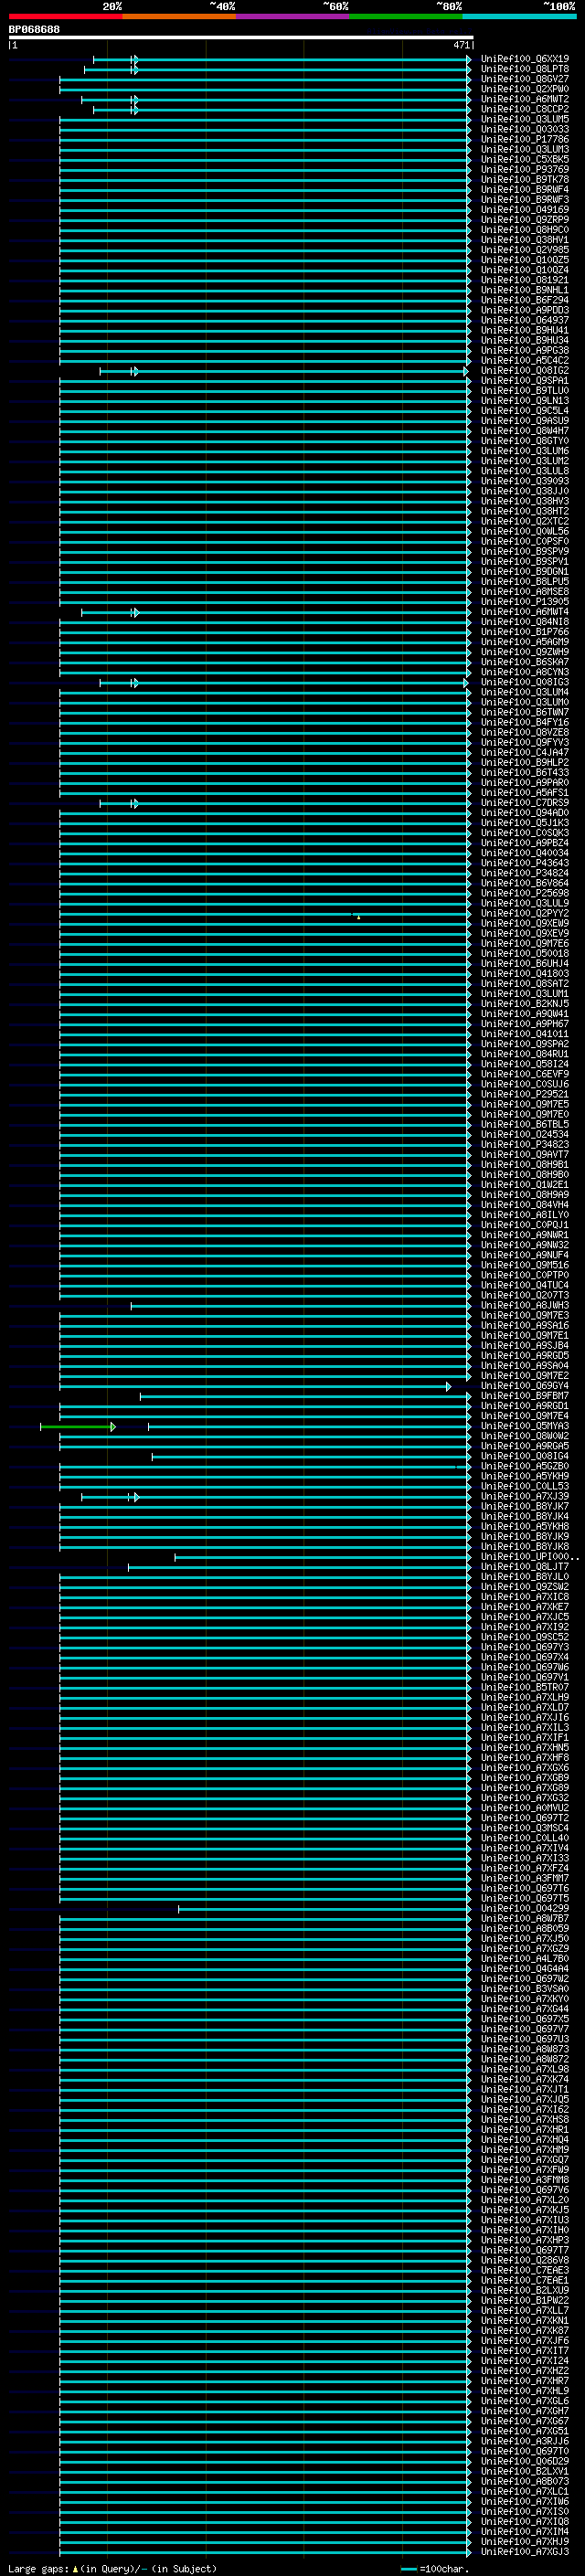Click label UniRef100_A9RGA5
This screenshot has height=2576, width=585.
tap(525, 1446)
